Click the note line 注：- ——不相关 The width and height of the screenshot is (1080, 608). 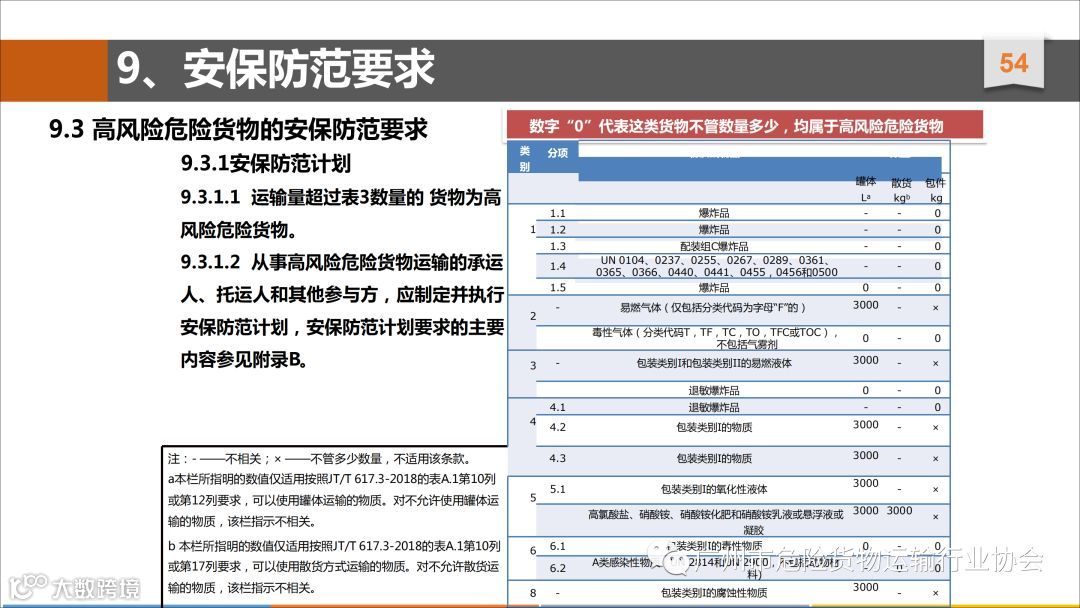[x=320, y=459]
